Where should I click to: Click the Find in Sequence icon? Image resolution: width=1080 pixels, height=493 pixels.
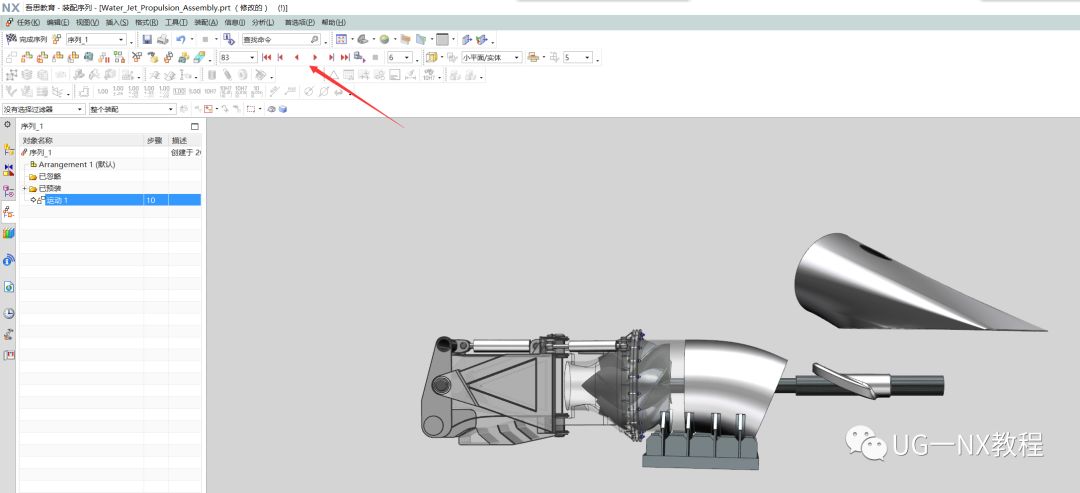pos(152,57)
